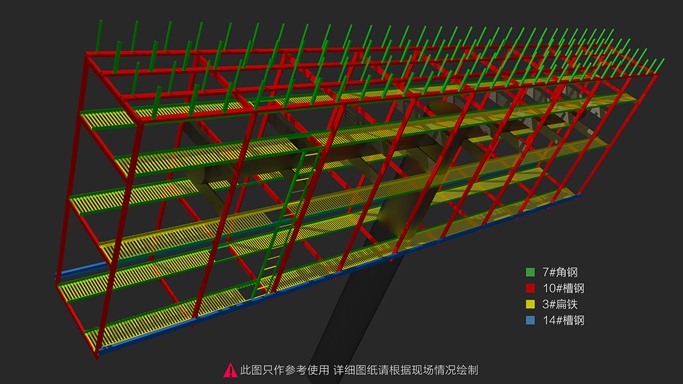This screenshot has width=683, height=384.
Task: Select the green 7#角钢 legend swatch
Action: 530,273
